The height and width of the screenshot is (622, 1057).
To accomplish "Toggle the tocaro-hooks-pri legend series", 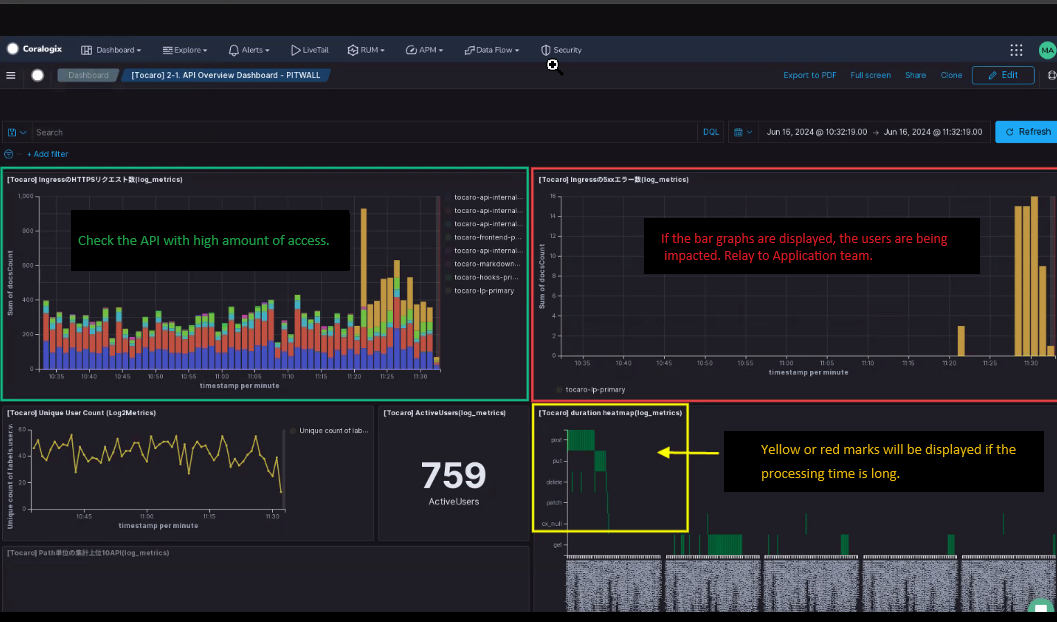I will coord(487,277).
